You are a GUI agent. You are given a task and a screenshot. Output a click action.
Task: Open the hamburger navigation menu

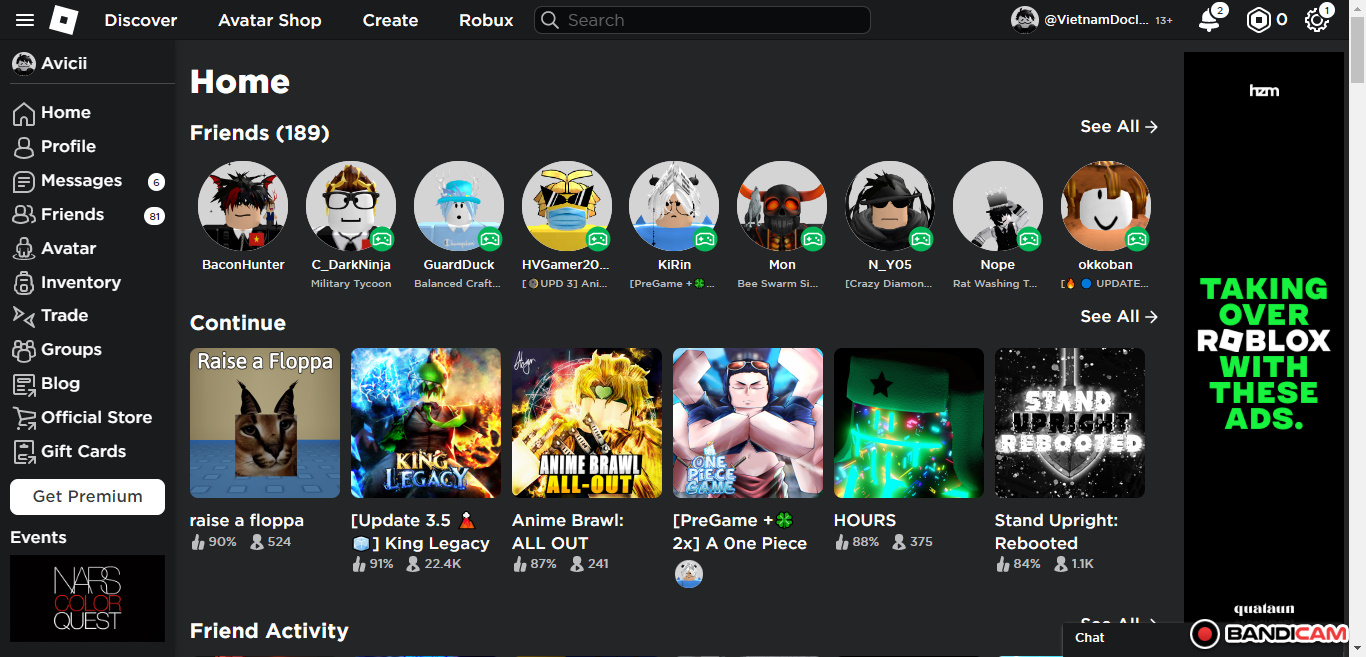25,20
